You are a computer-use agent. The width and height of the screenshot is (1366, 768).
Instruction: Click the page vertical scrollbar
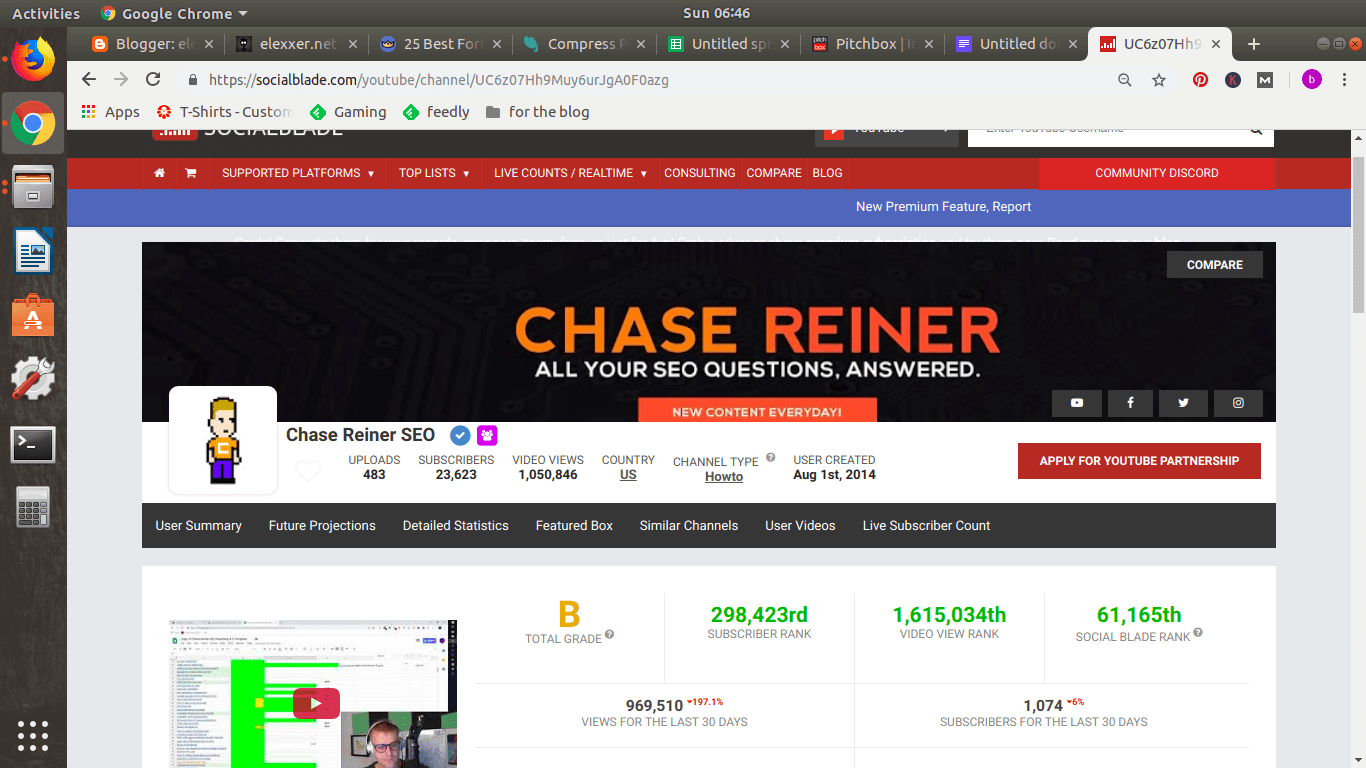[1358, 235]
